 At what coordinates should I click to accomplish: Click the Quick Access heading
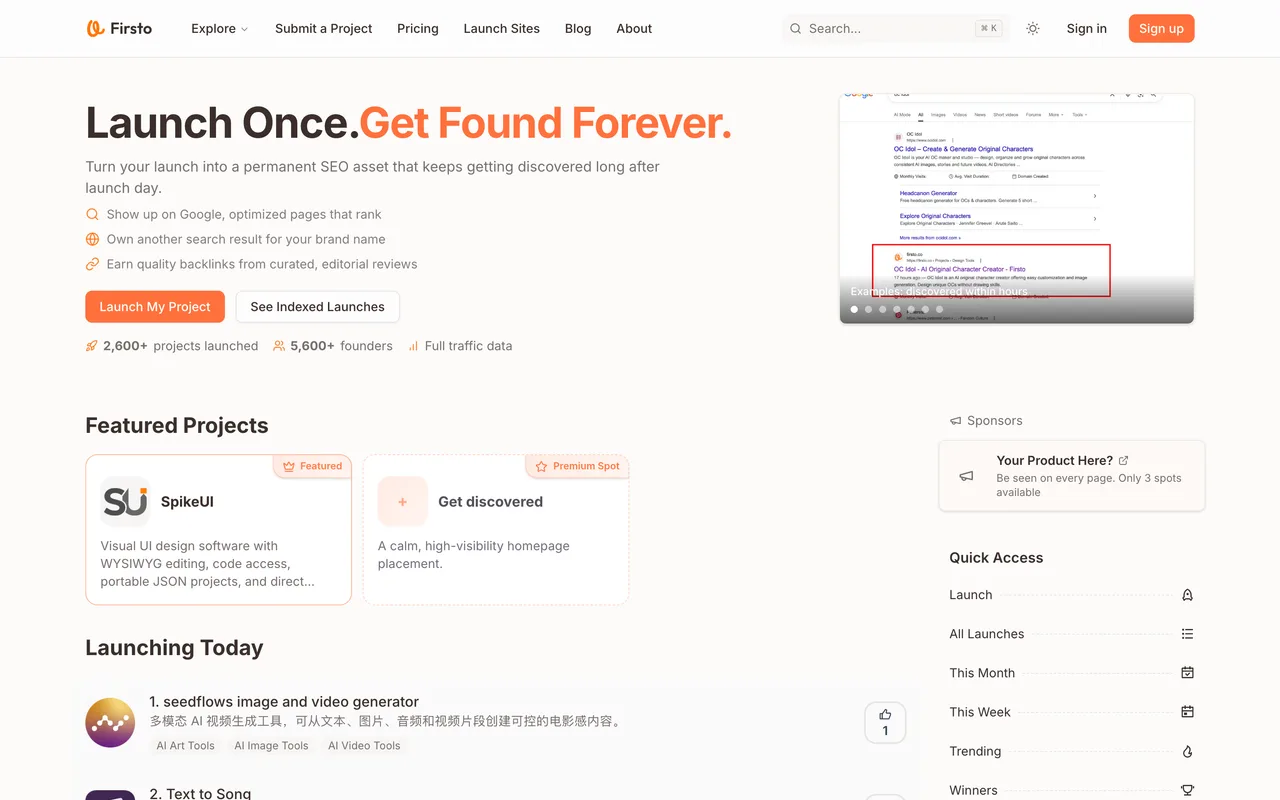996,558
